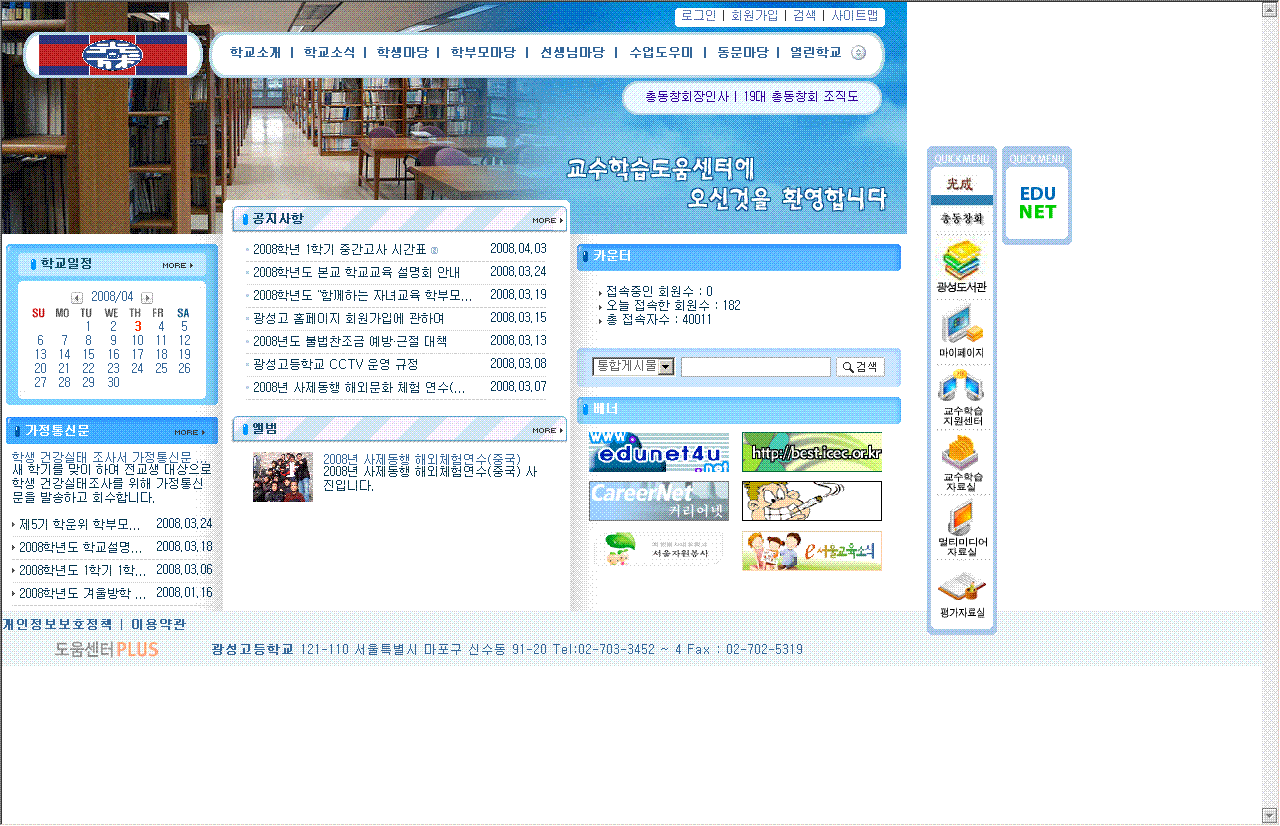Expand the 공지사항 MORE list

pos(546,220)
